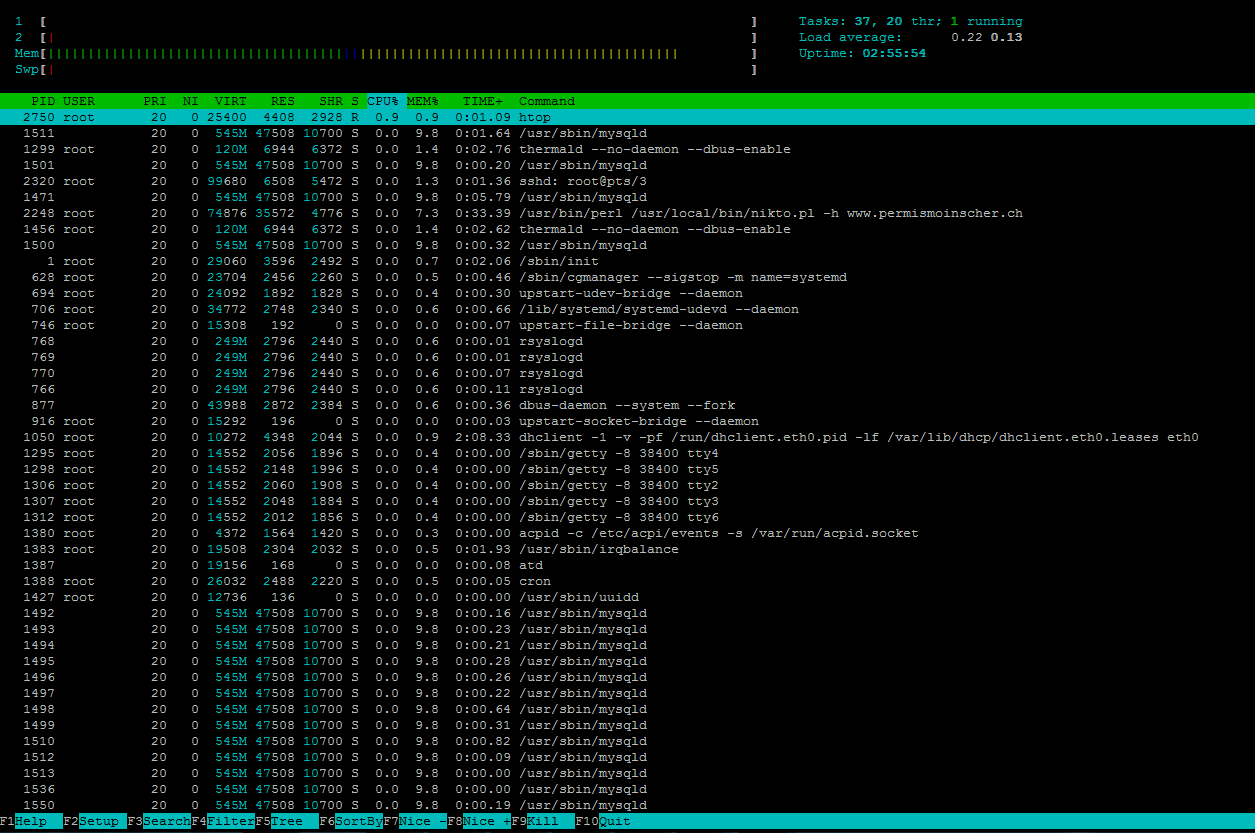Select the sshd: root@pts/3 process row
Screen dimensions: 1255x833
627,181
